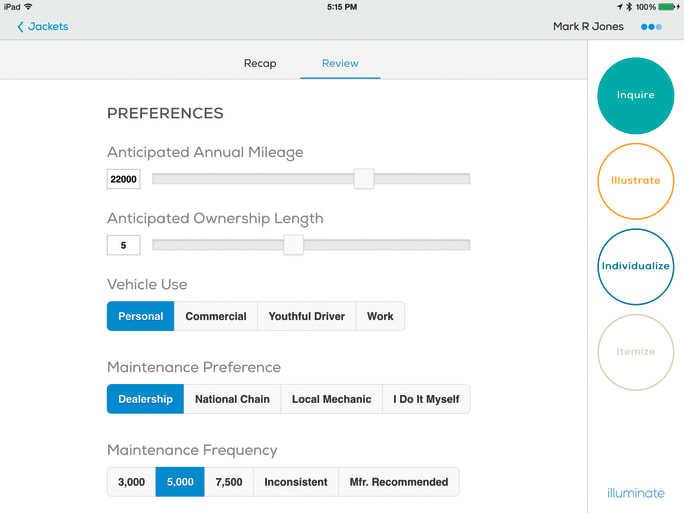Viewport: 684px width, 513px height.
Task: Tap the back chevron beside Jackets
Action: (x=20, y=27)
